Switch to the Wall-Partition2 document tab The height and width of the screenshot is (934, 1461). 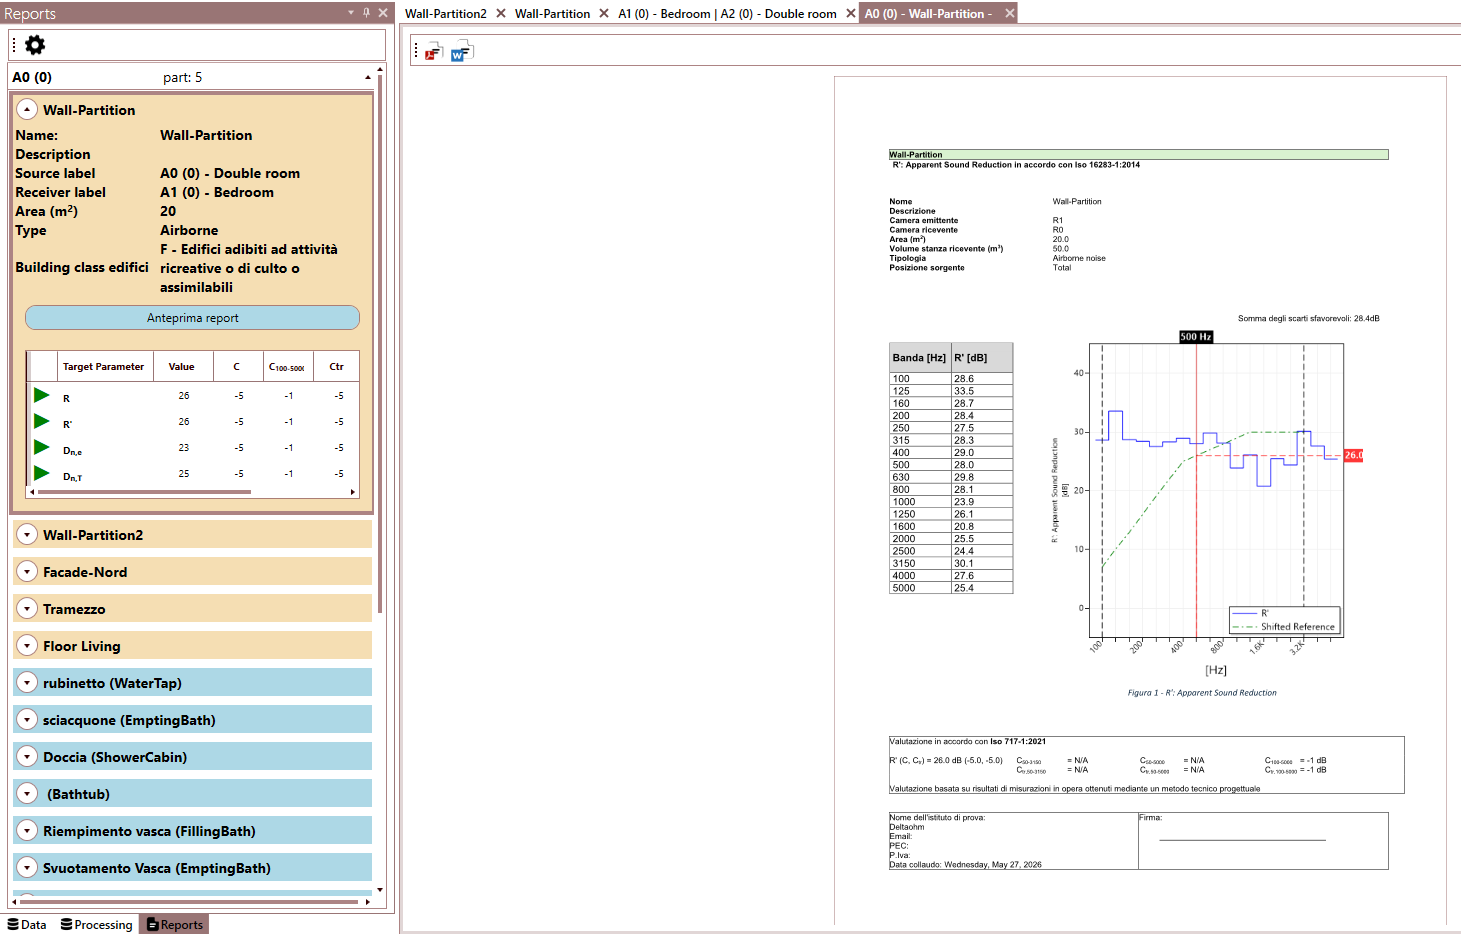click(446, 14)
